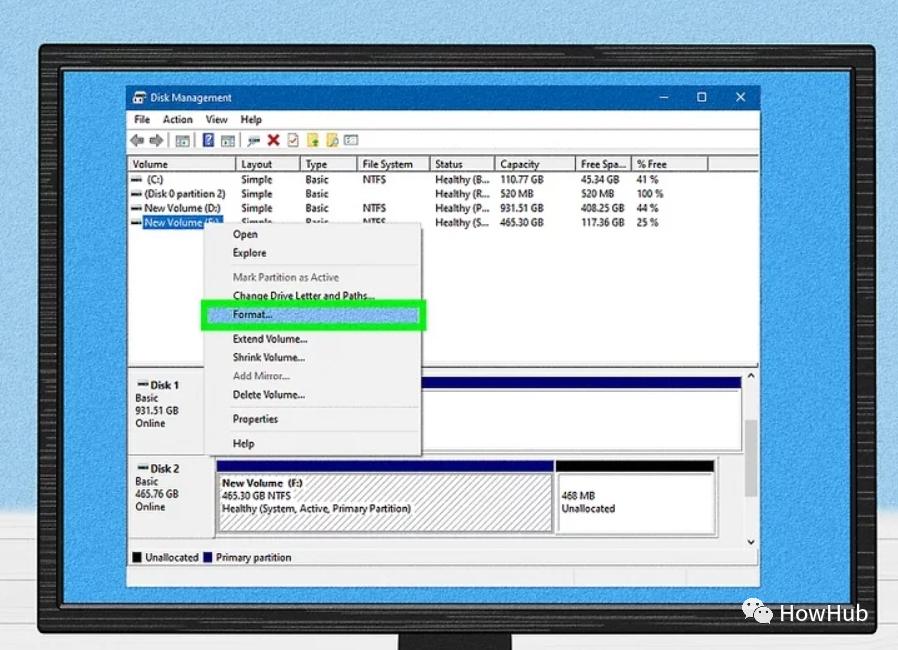This screenshot has width=898, height=650.
Task: Click the folder with magnifier toolbar icon
Action: coord(332,141)
